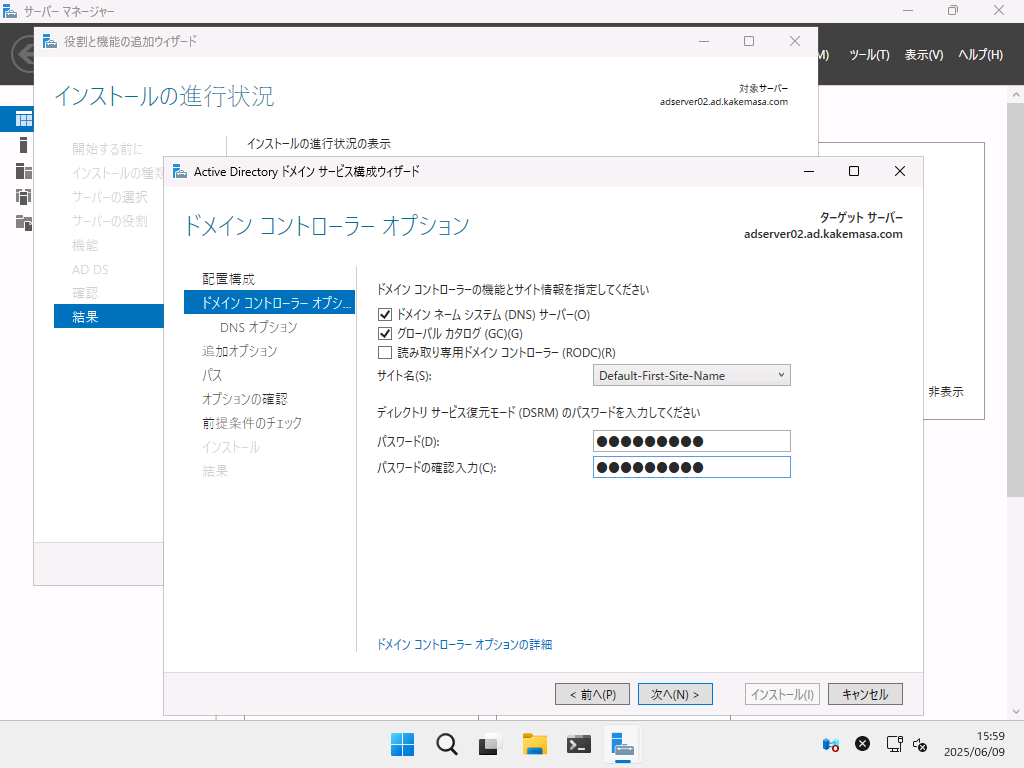The image size is (1024, 768).
Task: Open Dashboard icon in Server Manager sidebar
Action: 24,119
